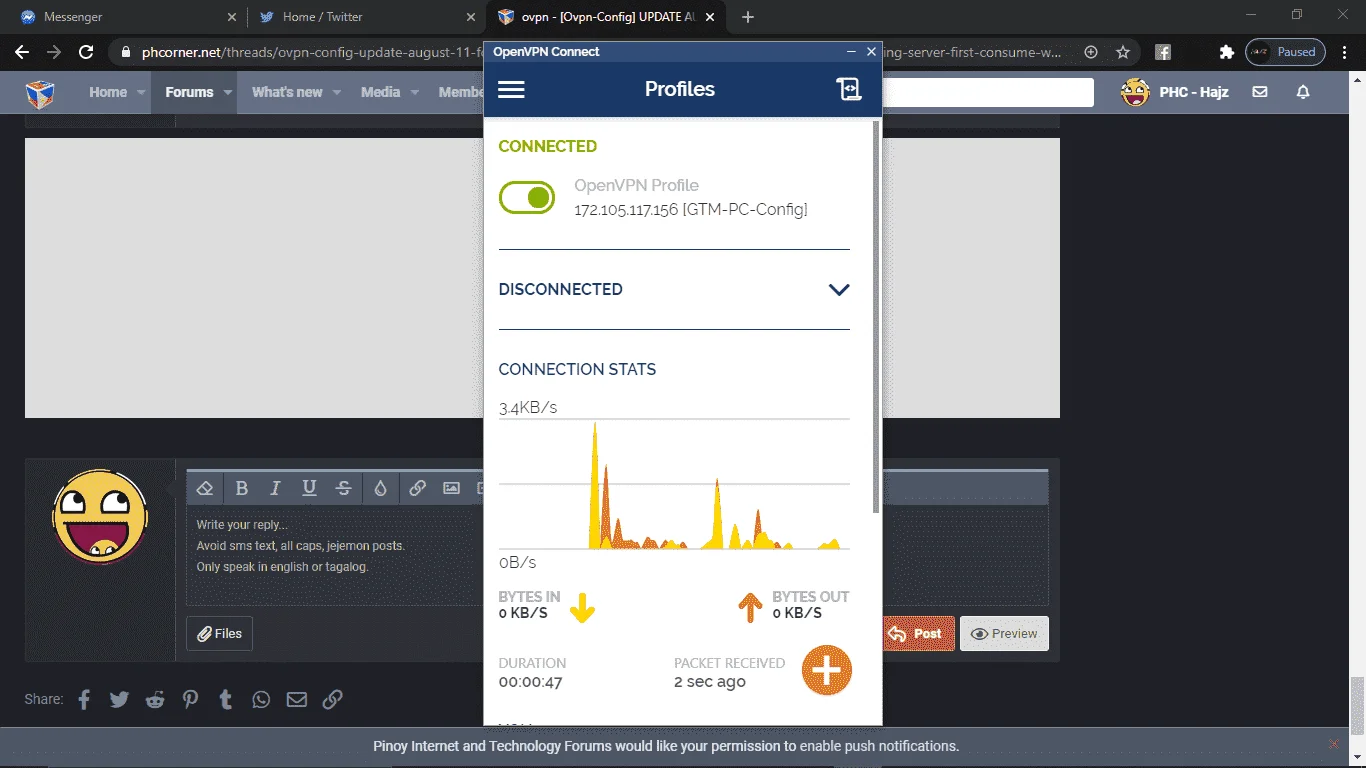Open the OpenVPN Connect hamburger menu
Image resolution: width=1366 pixels, height=768 pixels.
[x=511, y=90]
